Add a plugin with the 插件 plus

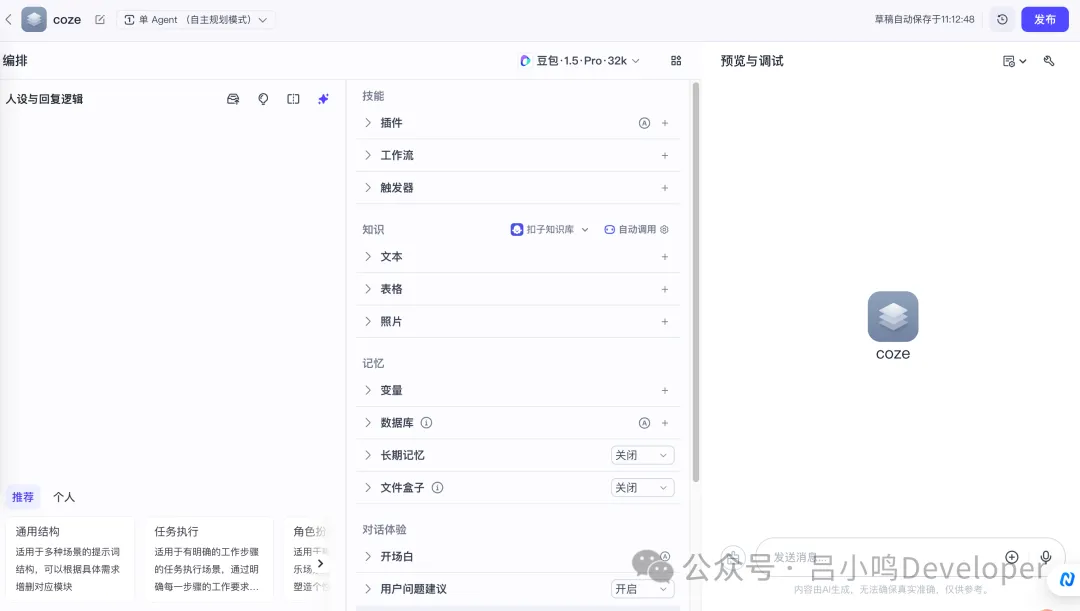pos(665,123)
